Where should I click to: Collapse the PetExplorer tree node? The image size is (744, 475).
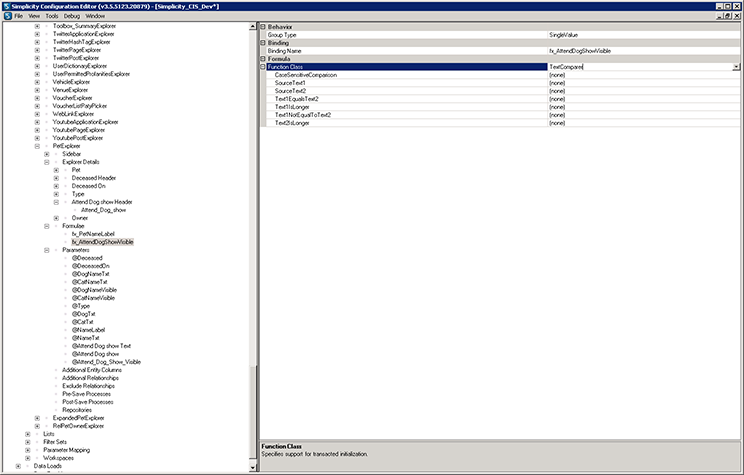click(x=37, y=146)
